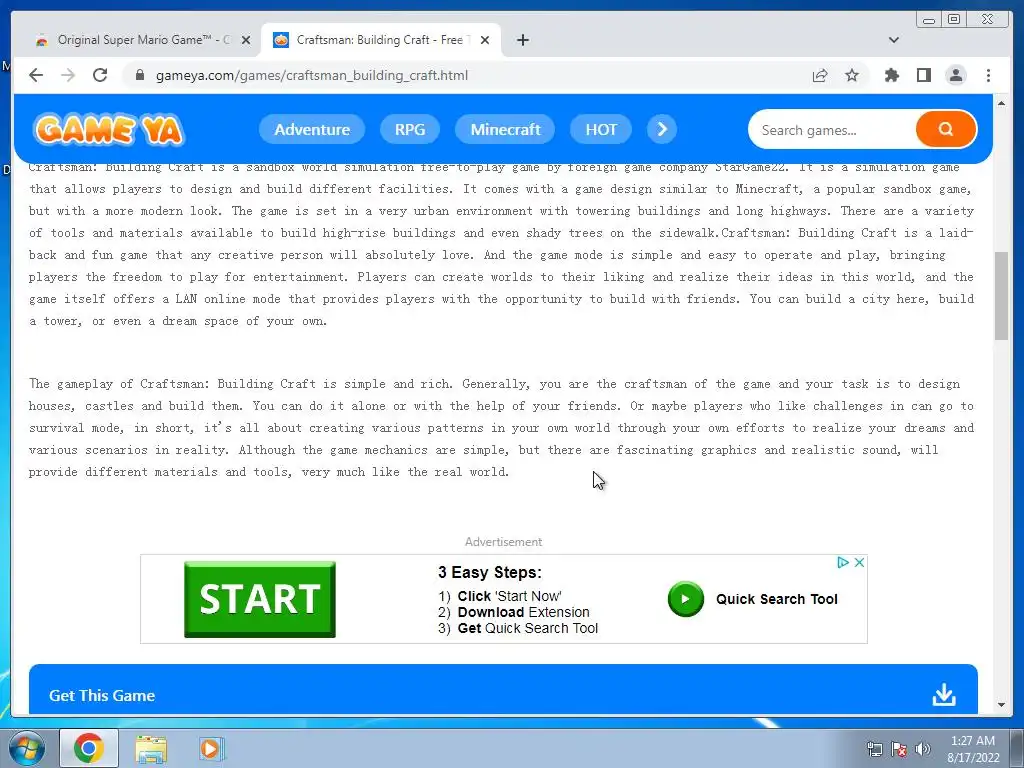
Task: Open the AdChoices triangle icon
Action: (842, 562)
